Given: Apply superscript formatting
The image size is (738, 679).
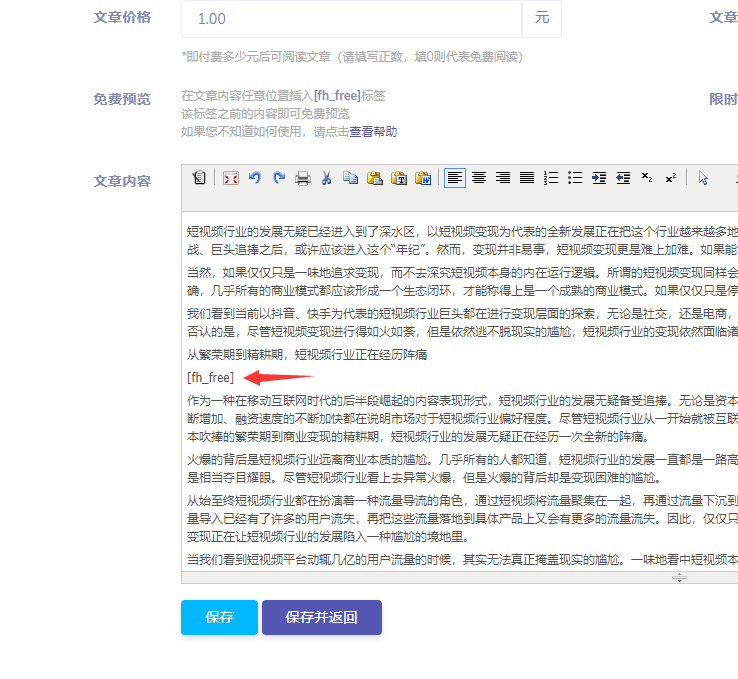Looking at the screenshot, I should point(671,178).
